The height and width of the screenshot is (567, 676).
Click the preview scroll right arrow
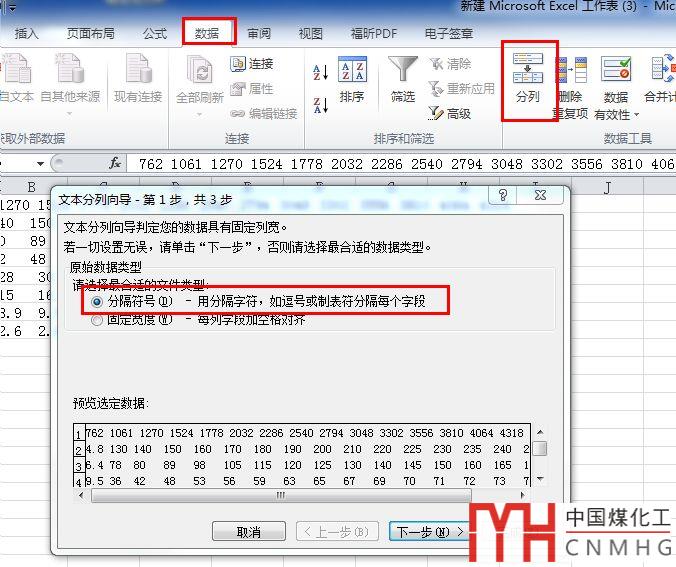tap(523, 495)
